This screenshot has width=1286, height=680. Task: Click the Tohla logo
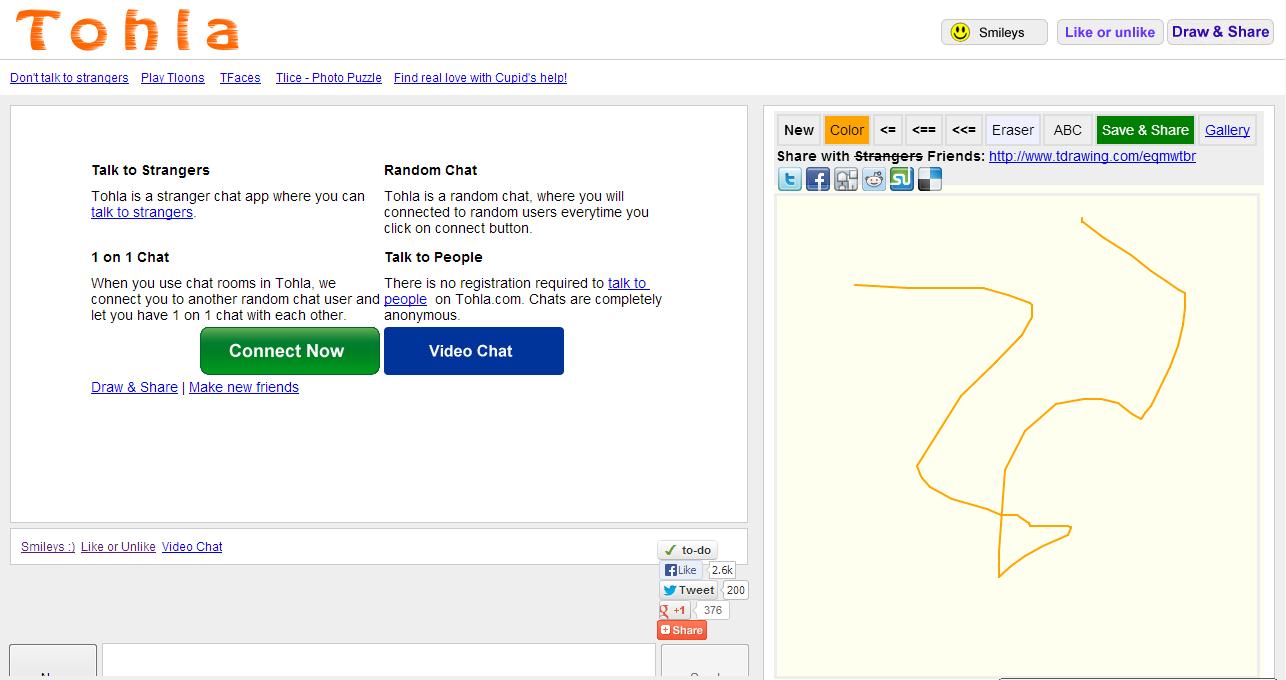pos(127,30)
